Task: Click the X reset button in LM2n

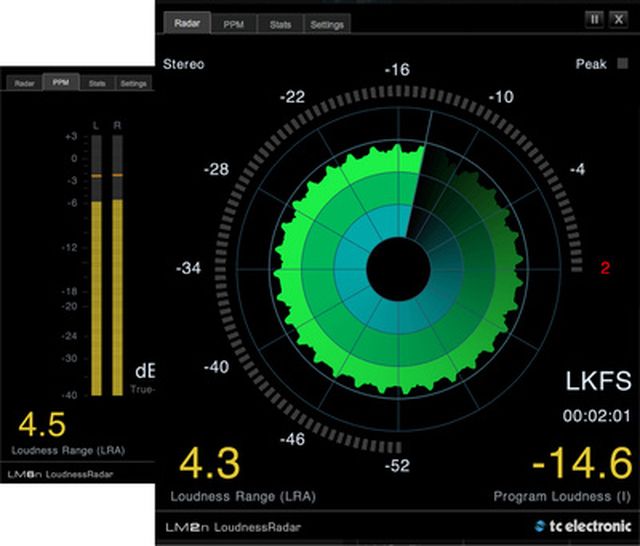Action: 618,19
